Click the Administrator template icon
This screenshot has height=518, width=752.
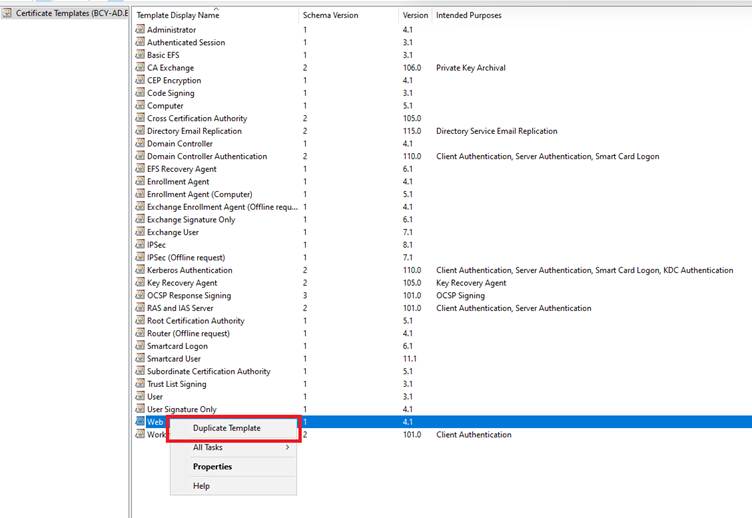pos(140,29)
